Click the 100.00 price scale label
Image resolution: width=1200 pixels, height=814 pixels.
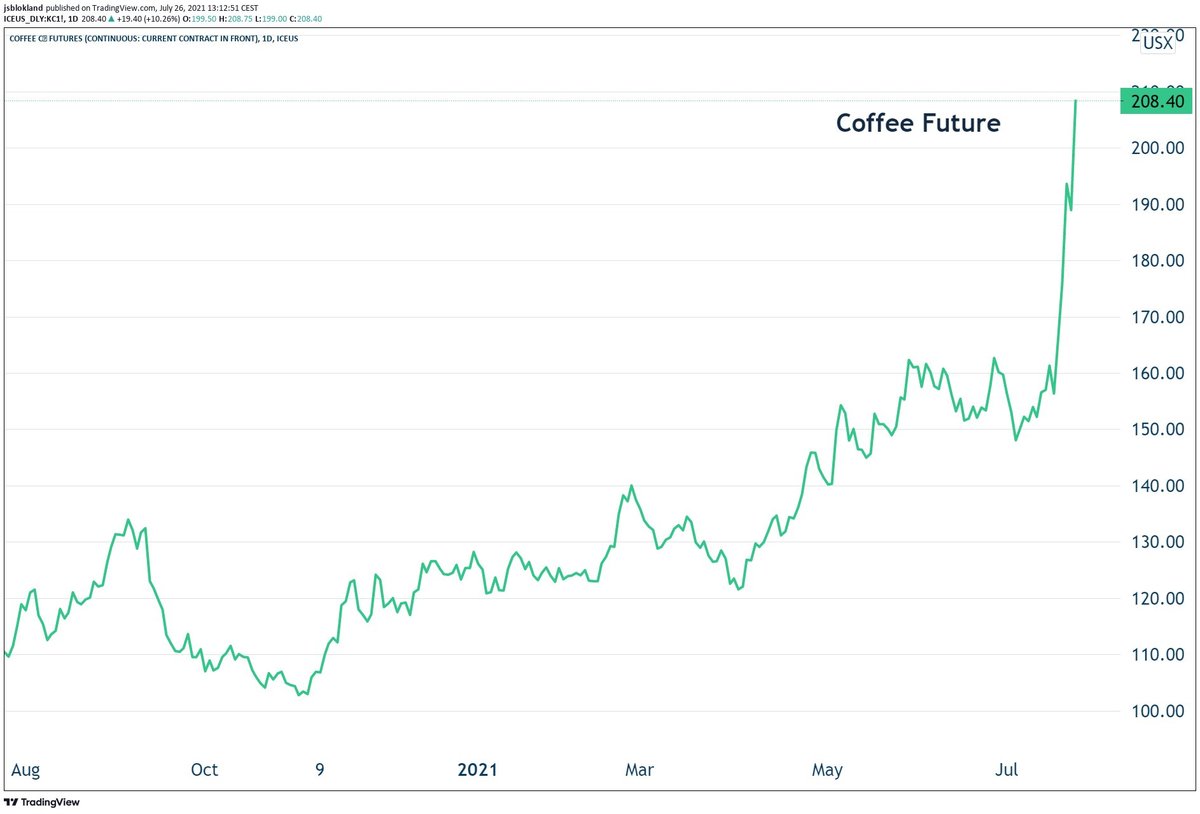pyautogui.click(x=1158, y=712)
